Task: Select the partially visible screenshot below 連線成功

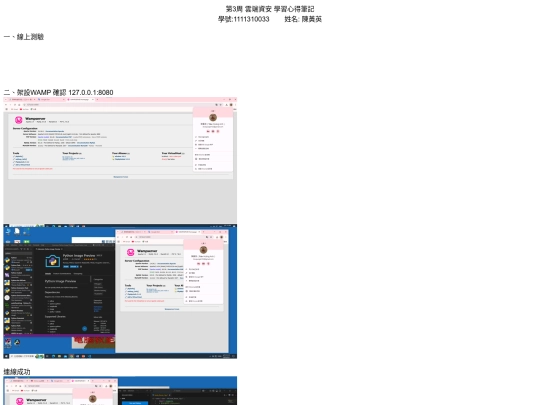Action: click(x=120, y=391)
